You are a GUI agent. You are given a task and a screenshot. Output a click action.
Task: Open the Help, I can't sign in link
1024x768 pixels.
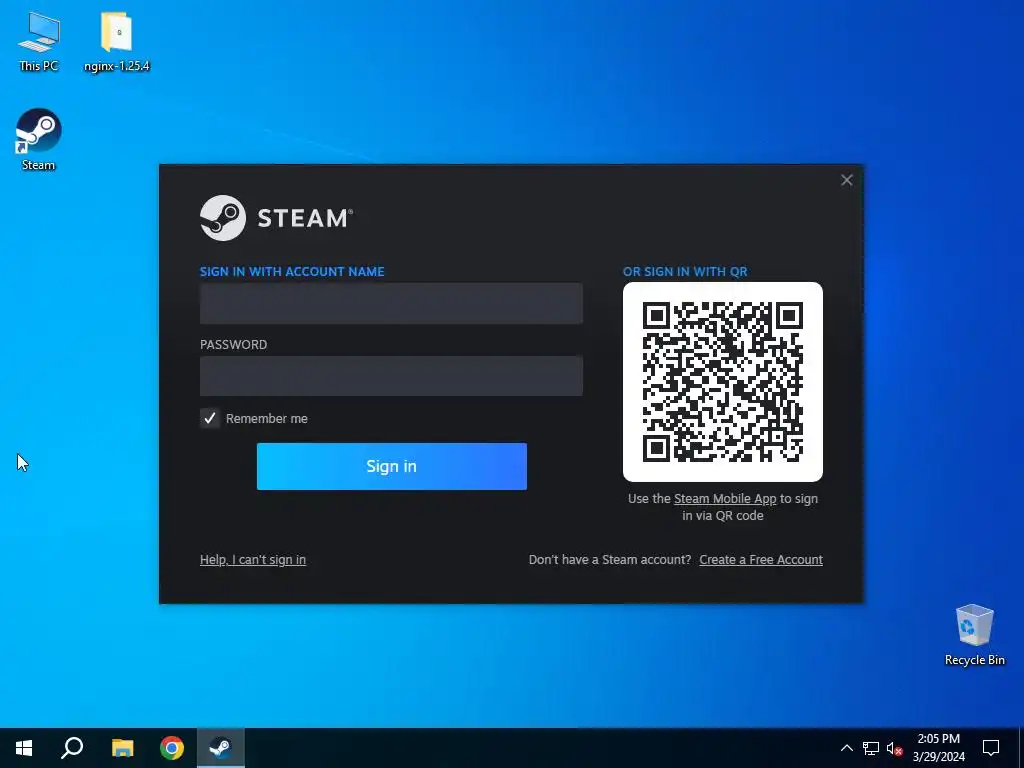click(253, 560)
